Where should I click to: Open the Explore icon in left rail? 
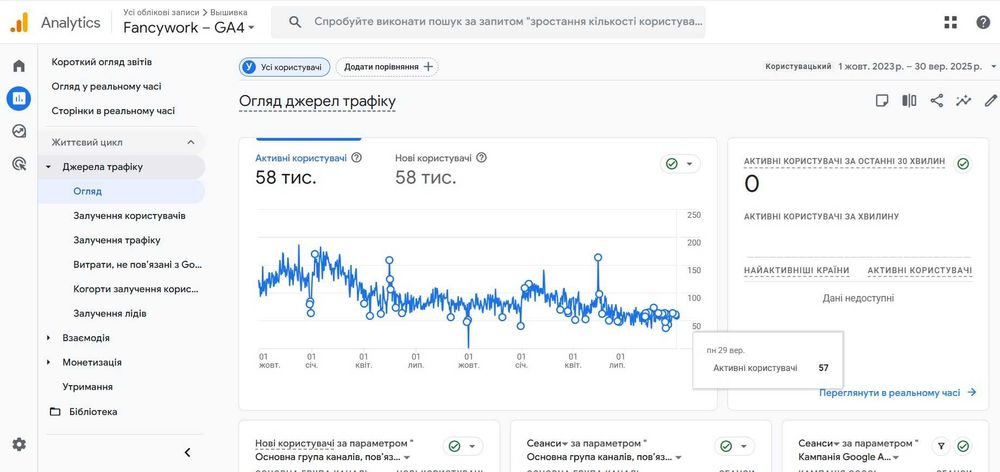tap(18, 131)
